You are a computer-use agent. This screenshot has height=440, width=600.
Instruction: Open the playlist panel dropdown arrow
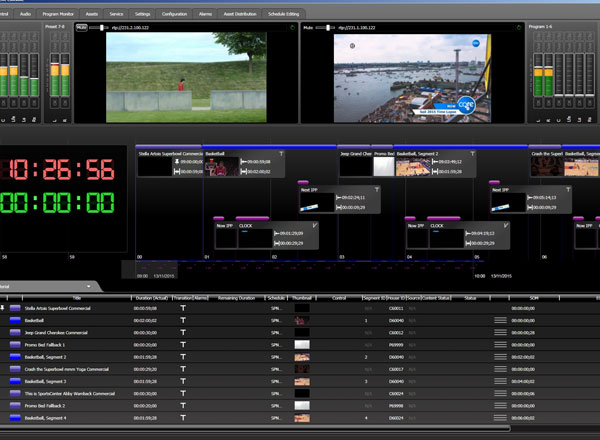click(x=89, y=286)
